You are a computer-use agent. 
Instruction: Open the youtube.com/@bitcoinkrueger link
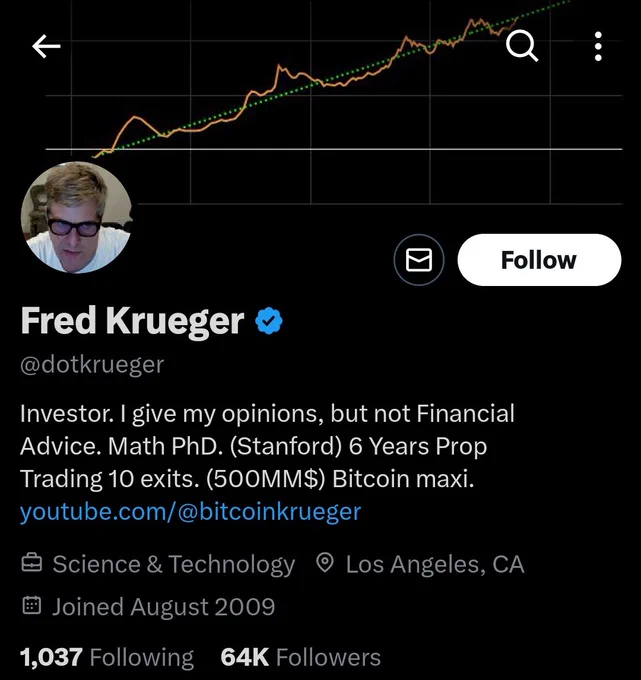tap(190, 511)
